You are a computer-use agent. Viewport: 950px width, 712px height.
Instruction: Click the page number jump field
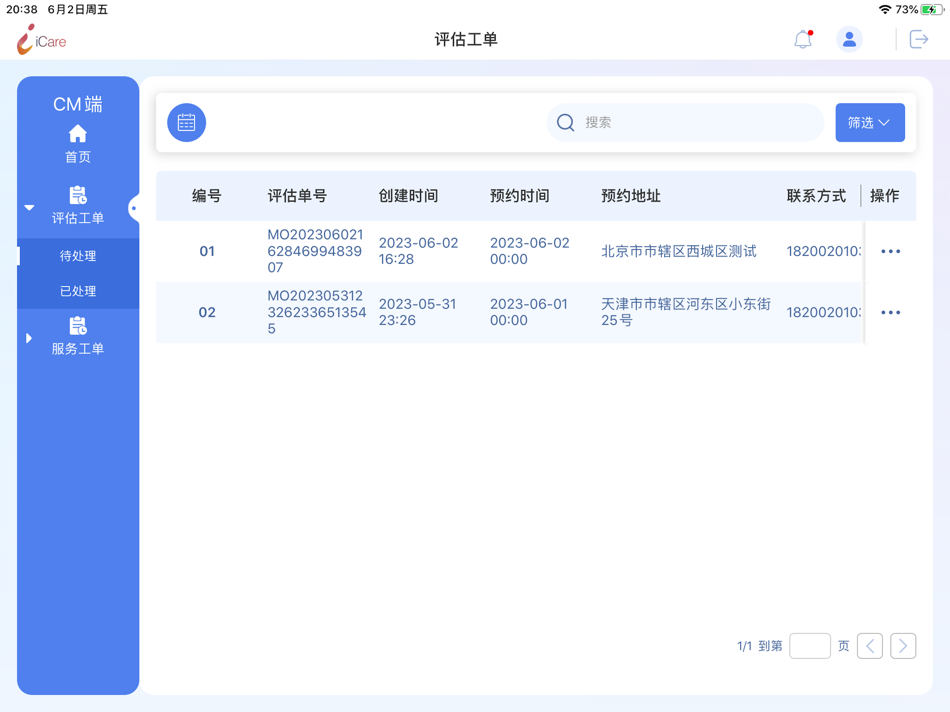click(809, 646)
